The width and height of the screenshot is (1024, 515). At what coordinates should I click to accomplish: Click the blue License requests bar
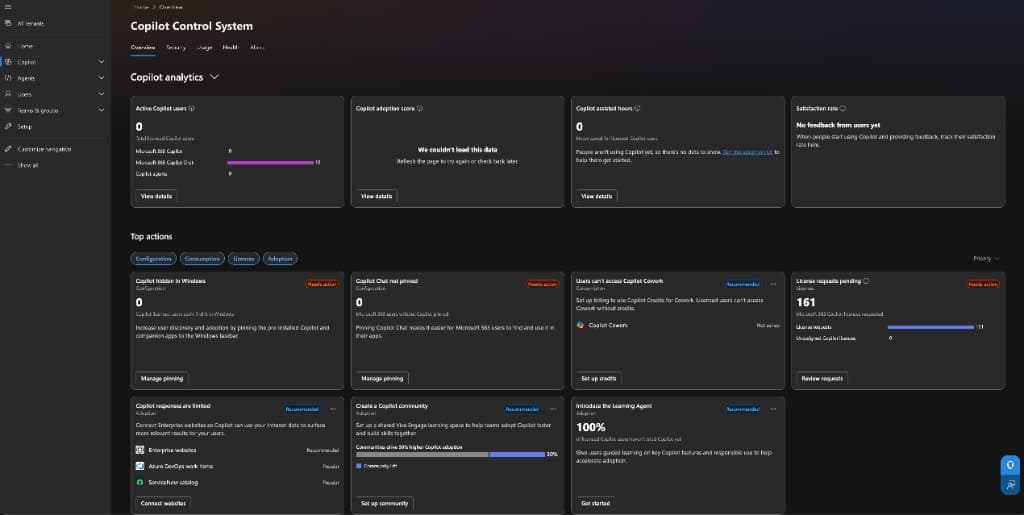(931, 327)
